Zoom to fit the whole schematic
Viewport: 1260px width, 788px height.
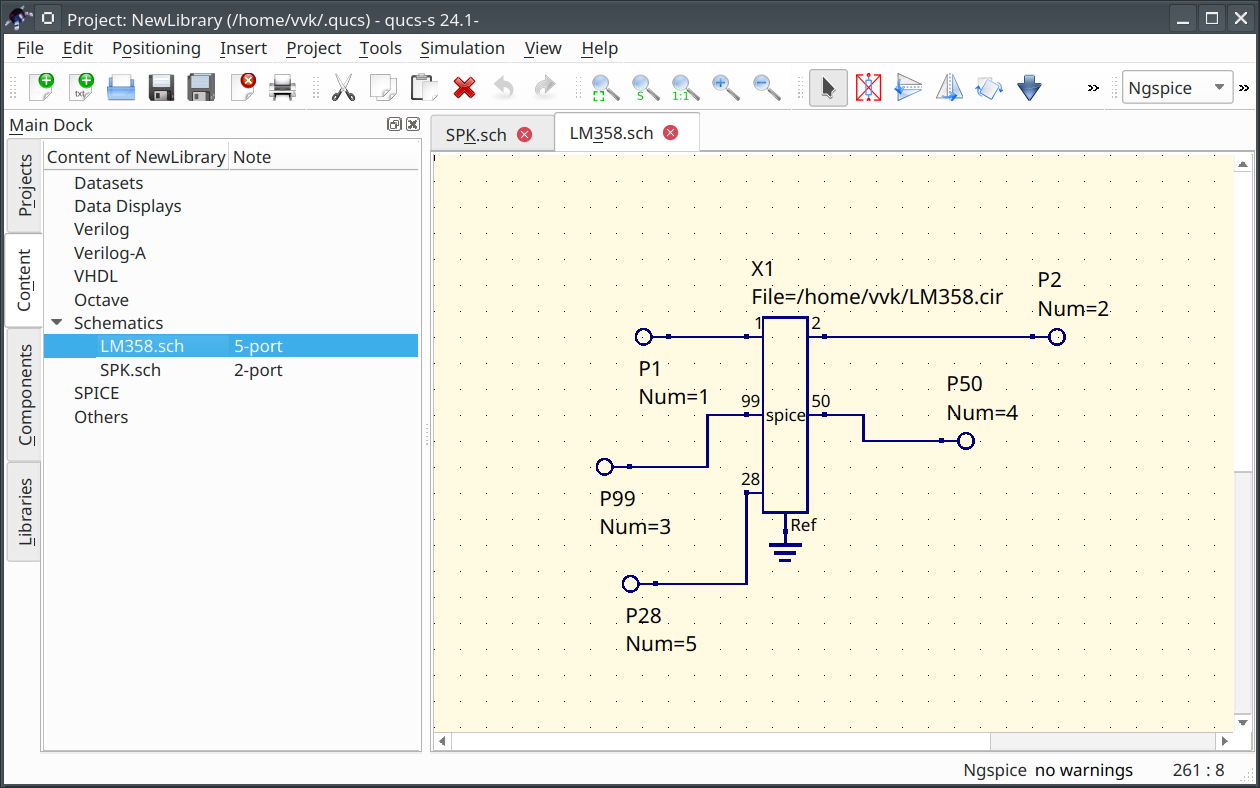tap(605, 88)
